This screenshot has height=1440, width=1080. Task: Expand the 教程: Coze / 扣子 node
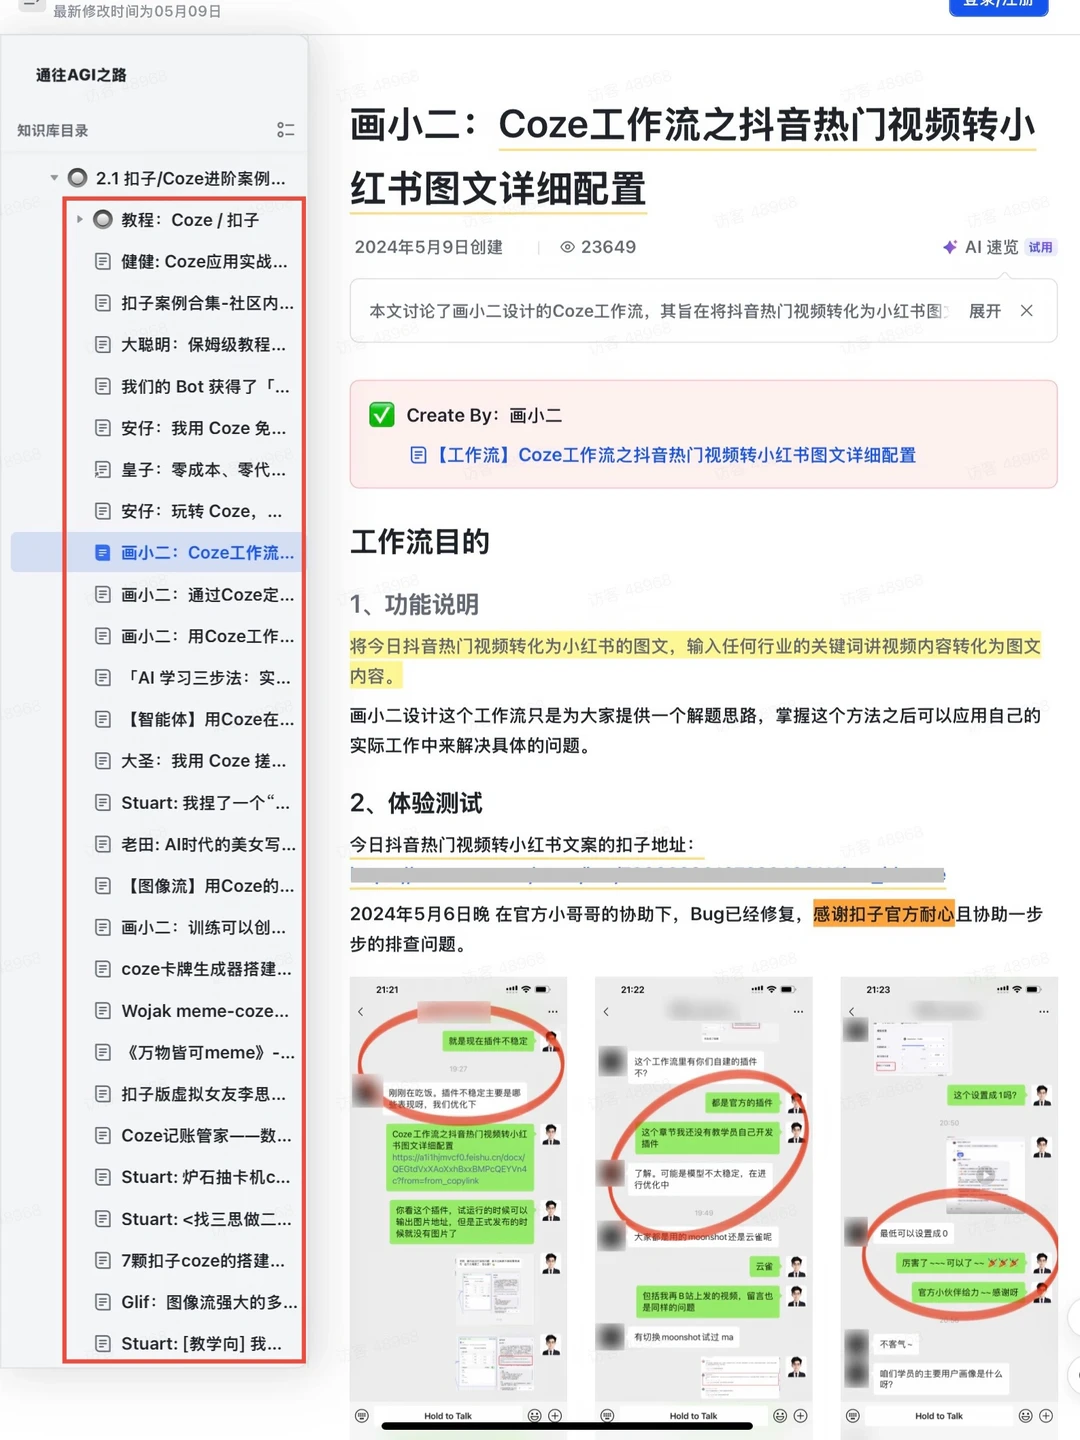(x=79, y=219)
